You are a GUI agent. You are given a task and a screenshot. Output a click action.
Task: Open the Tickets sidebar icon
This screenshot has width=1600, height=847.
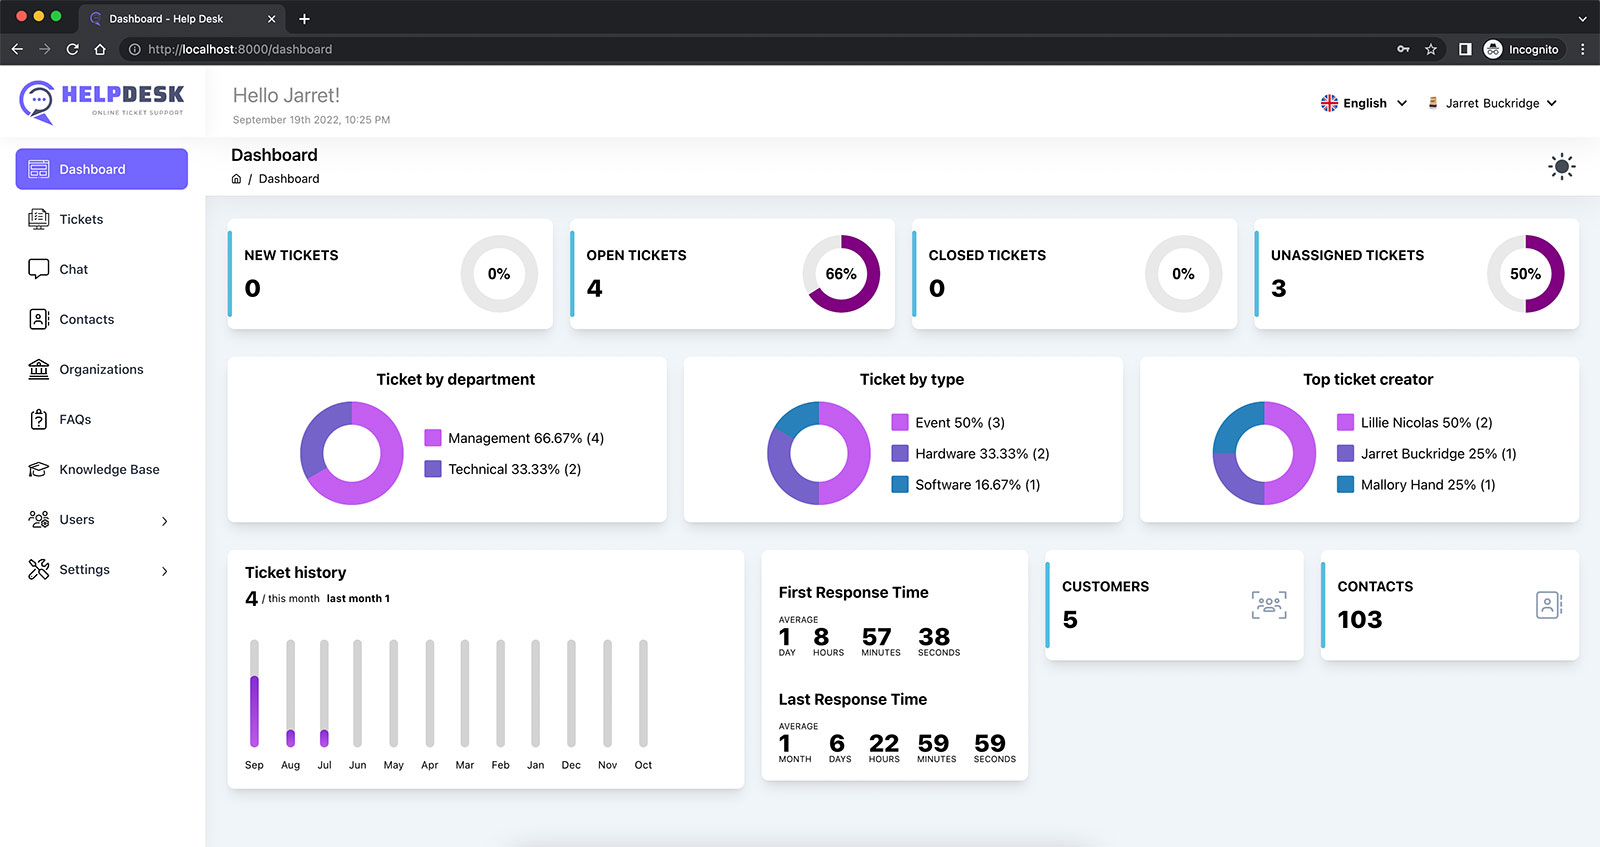[x=38, y=219]
